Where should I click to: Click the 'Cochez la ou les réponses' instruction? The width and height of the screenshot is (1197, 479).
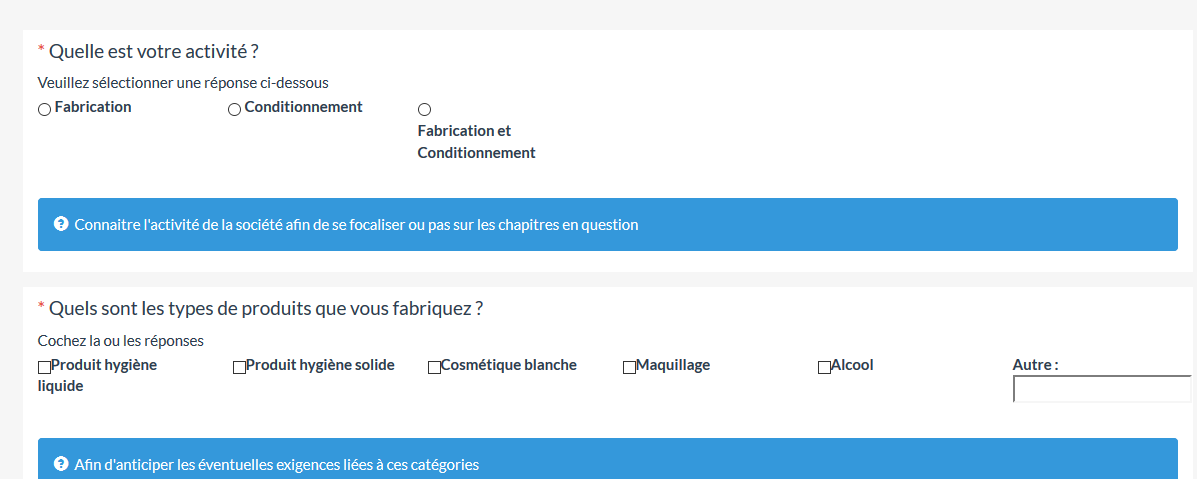[x=120, y=341]
